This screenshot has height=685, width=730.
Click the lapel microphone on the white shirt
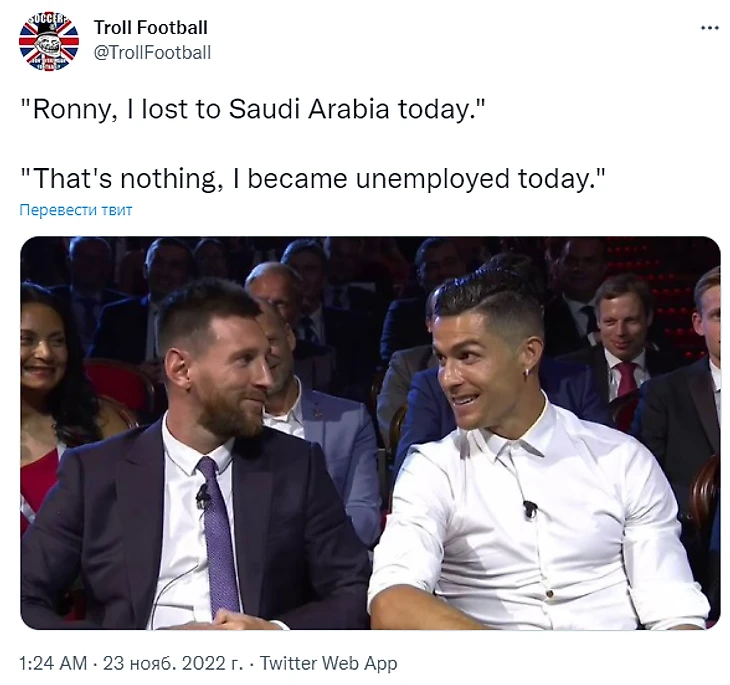(x=529, y=509)
